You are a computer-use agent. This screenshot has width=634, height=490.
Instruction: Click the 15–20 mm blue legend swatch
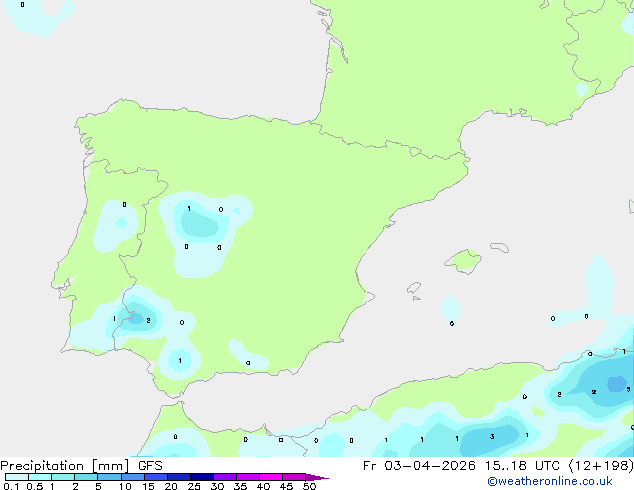[x=156, y=477]
